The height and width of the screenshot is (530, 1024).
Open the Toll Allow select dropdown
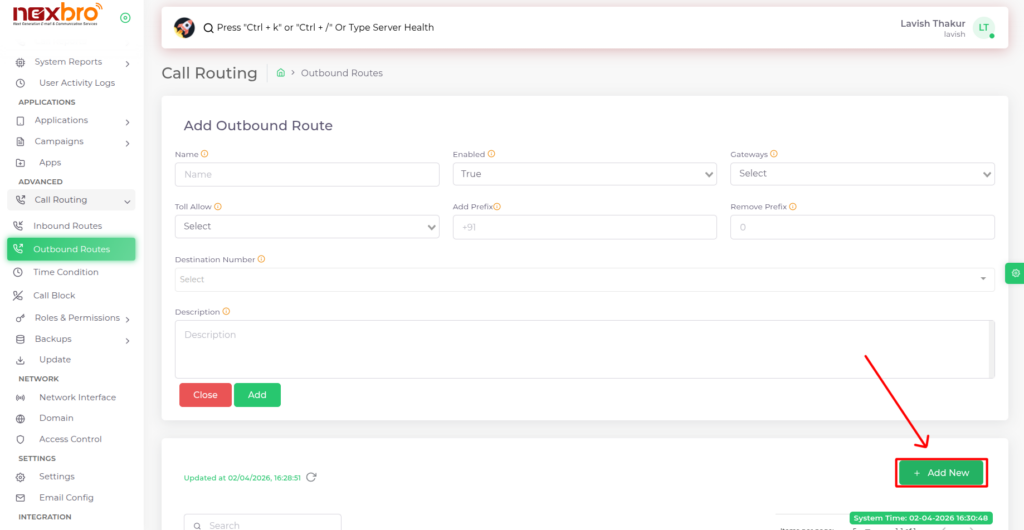tap(307, 227)
